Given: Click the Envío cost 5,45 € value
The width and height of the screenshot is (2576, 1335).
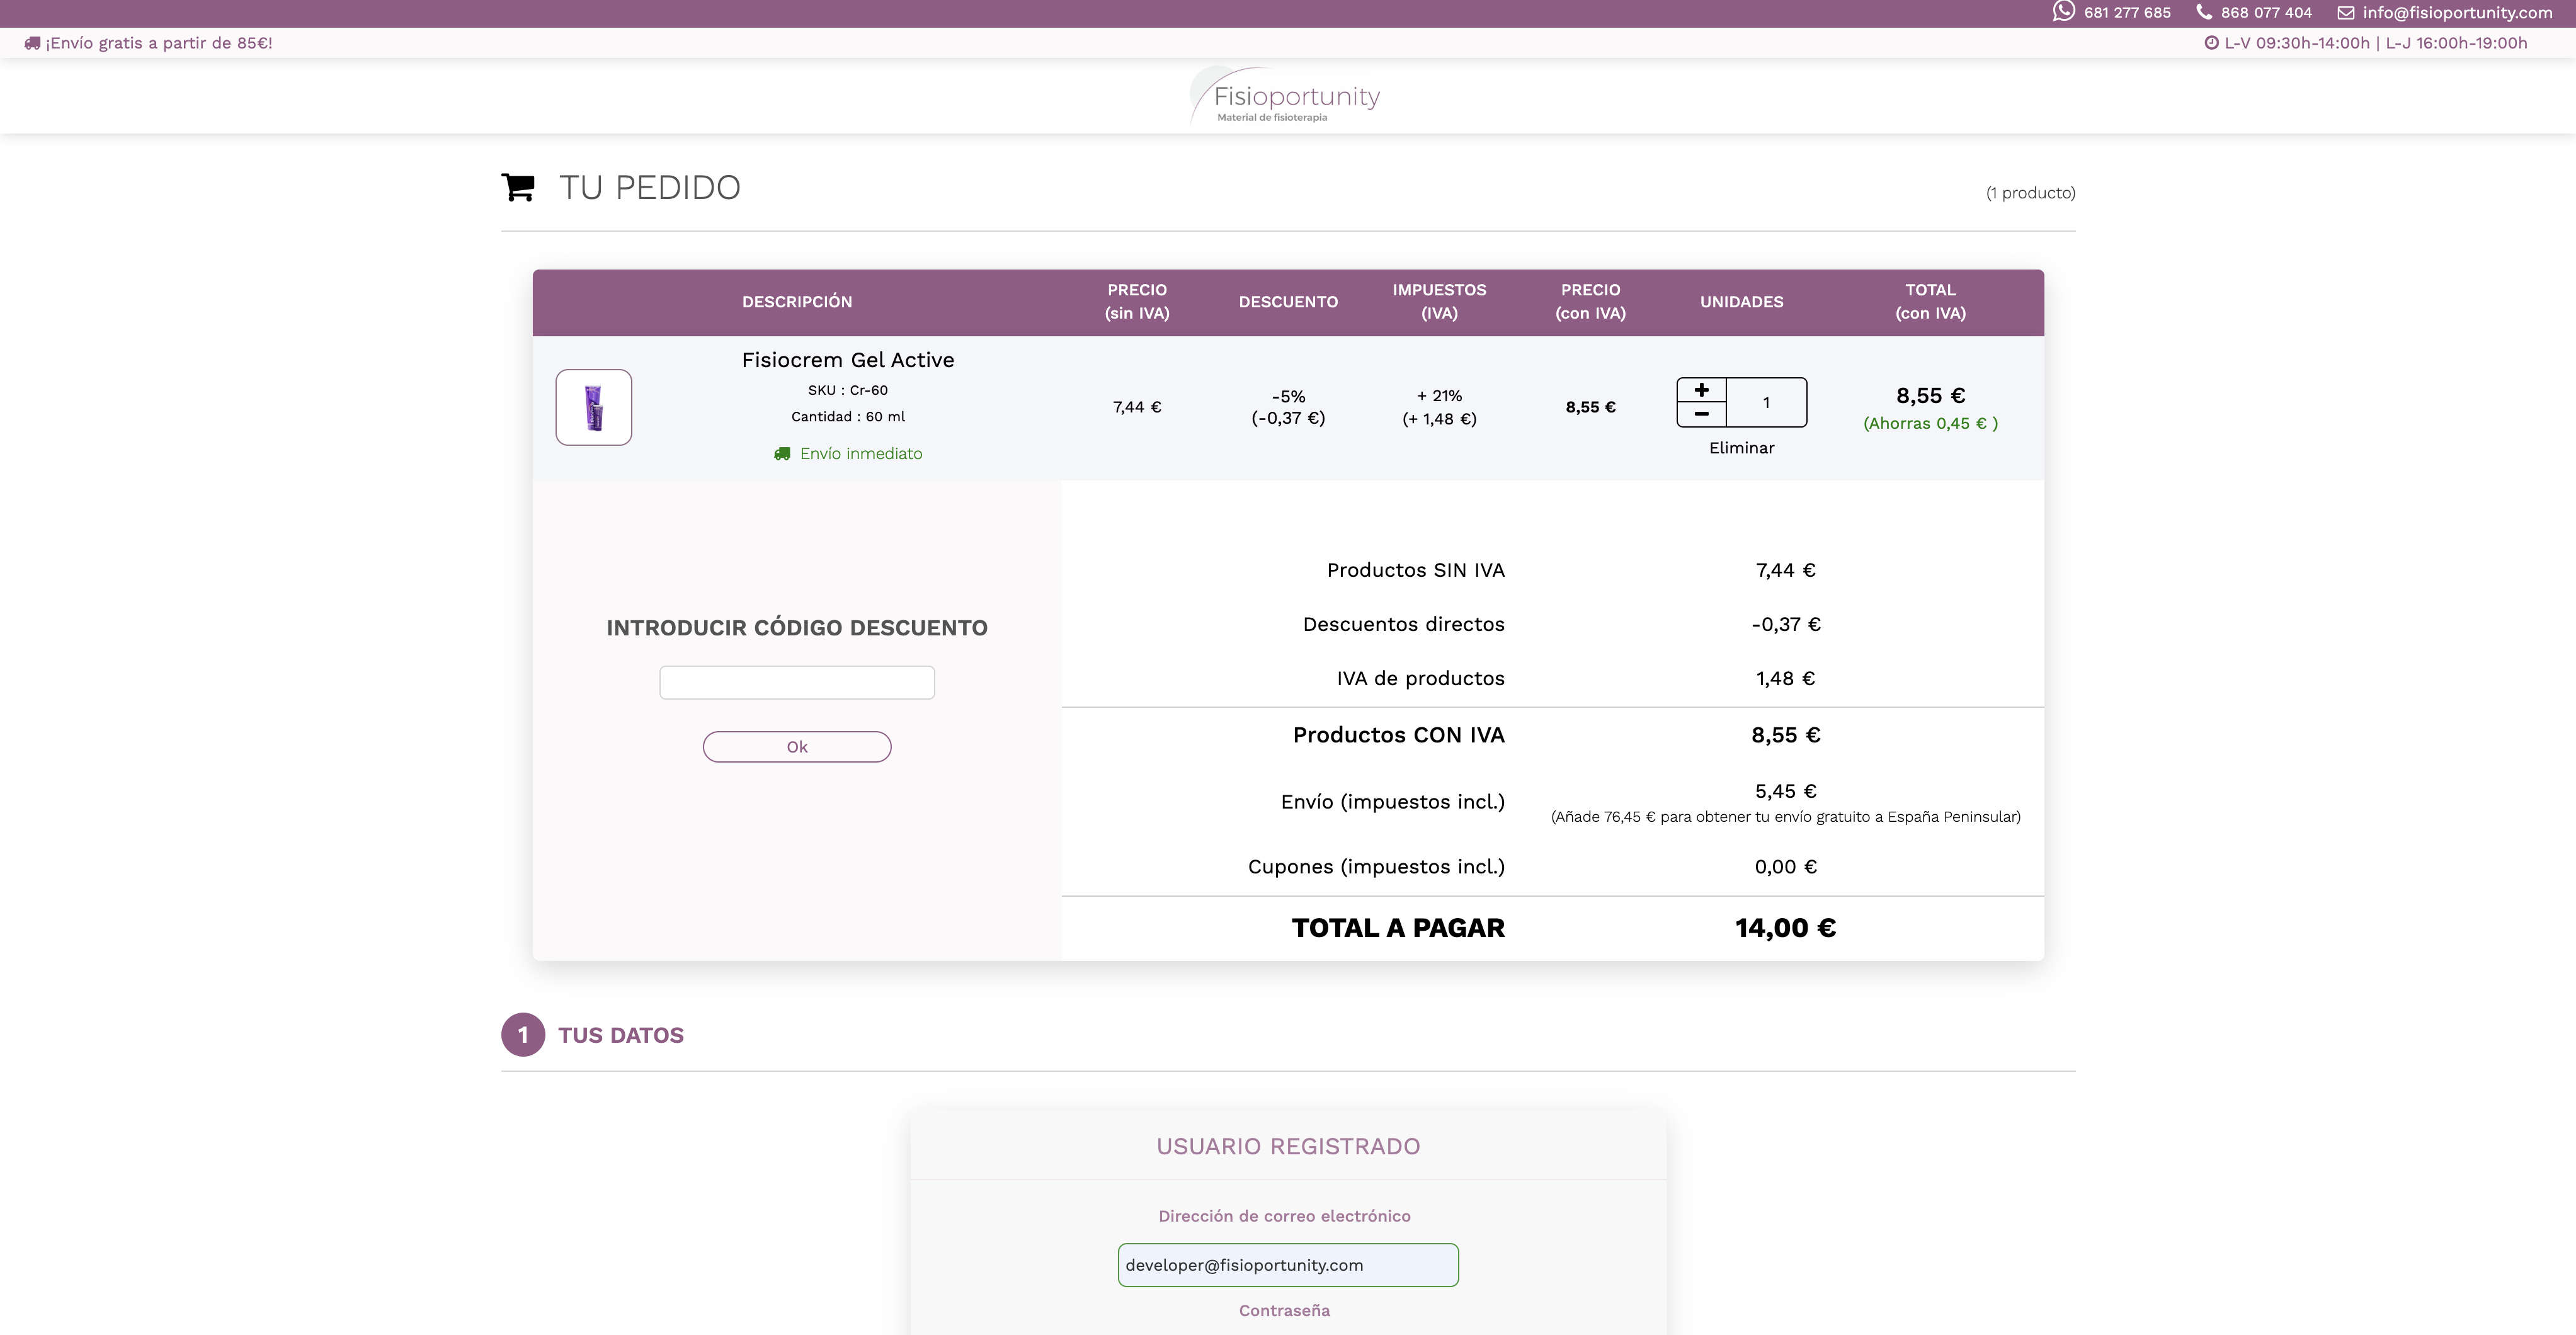Looking at the screenshot, I should point(1786,791).
